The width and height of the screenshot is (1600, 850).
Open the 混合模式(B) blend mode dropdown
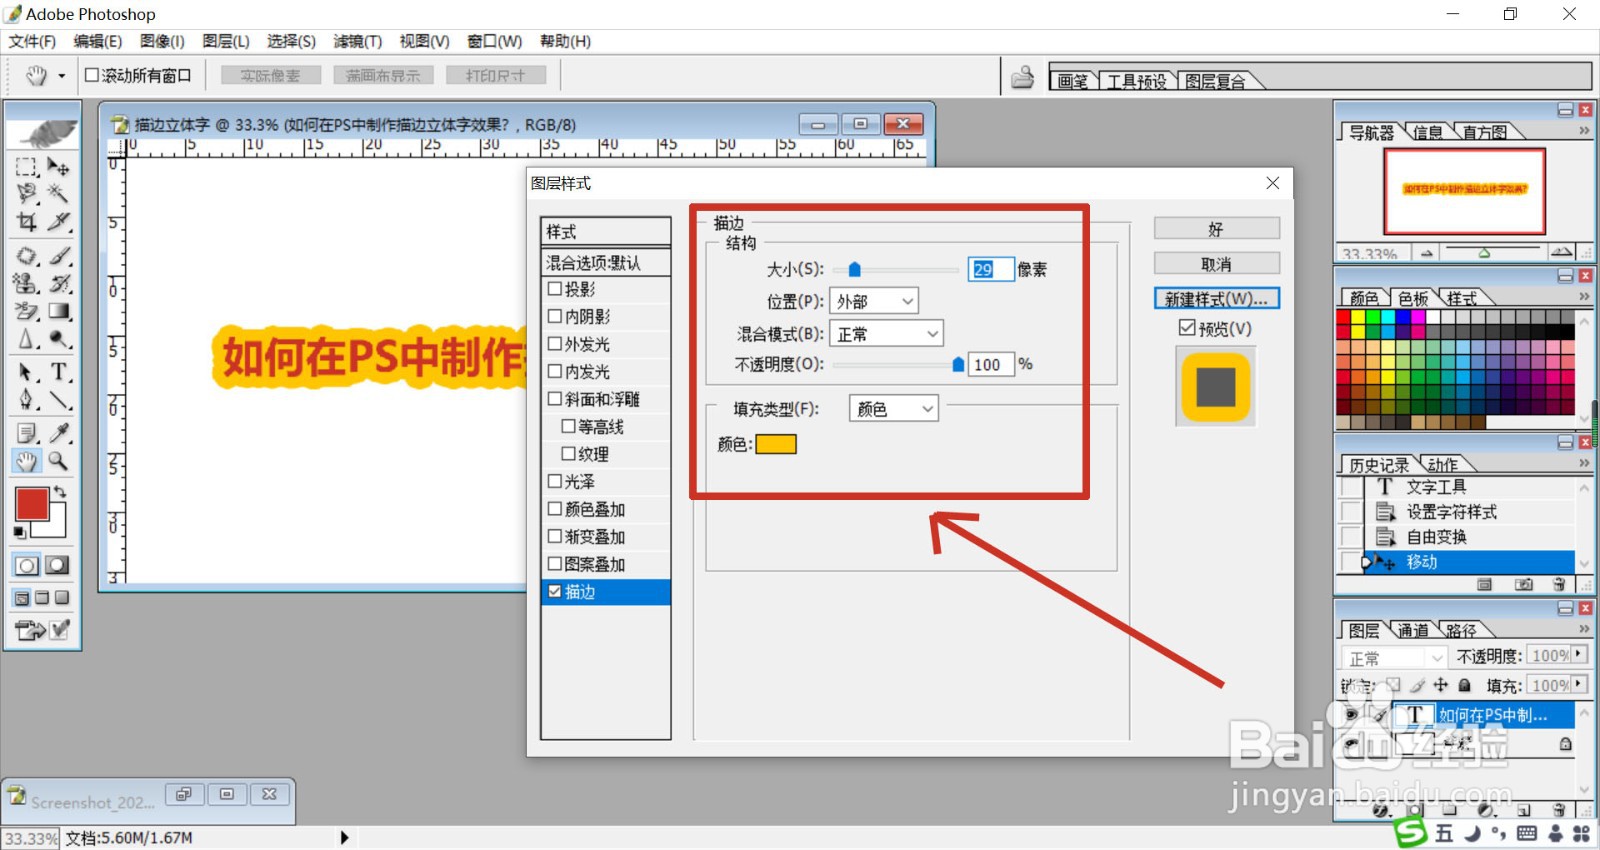[x=886, y=334]
